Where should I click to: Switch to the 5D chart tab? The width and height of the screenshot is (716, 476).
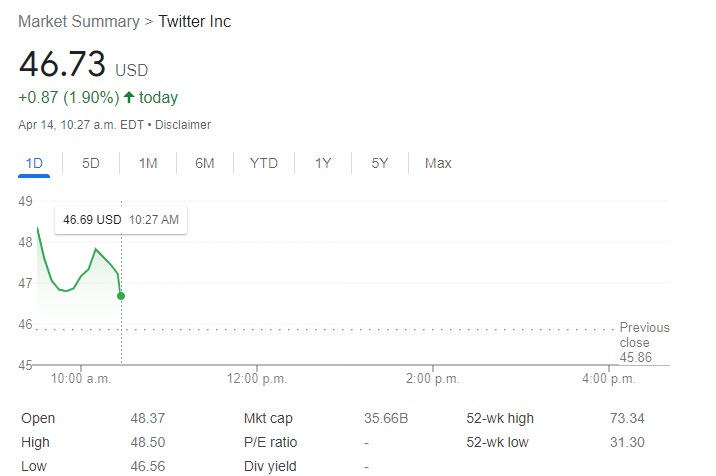tap(91, 163)
